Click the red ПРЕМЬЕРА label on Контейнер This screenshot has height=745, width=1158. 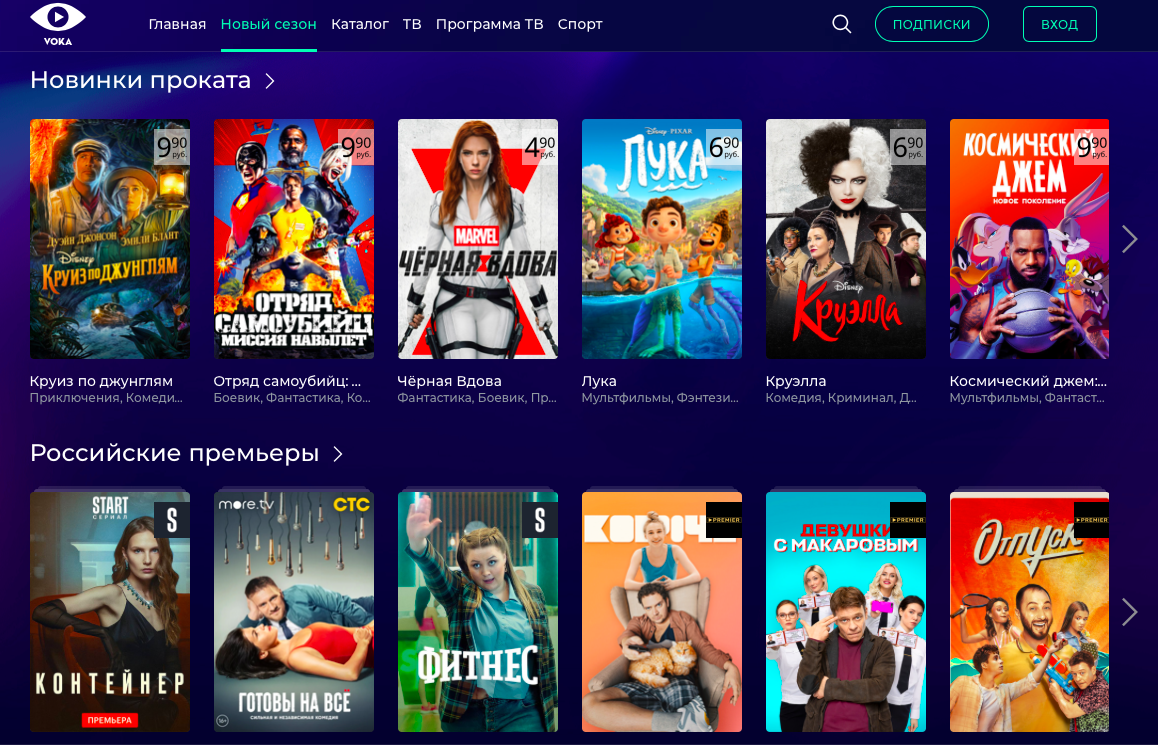110,720
